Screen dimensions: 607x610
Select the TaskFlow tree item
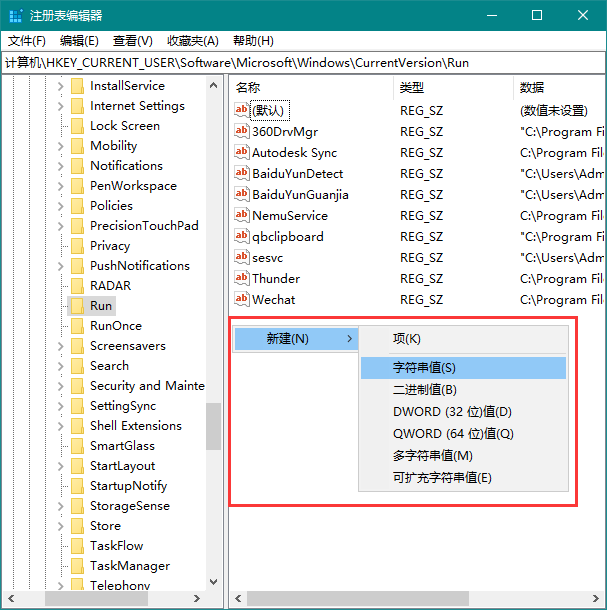116,546
